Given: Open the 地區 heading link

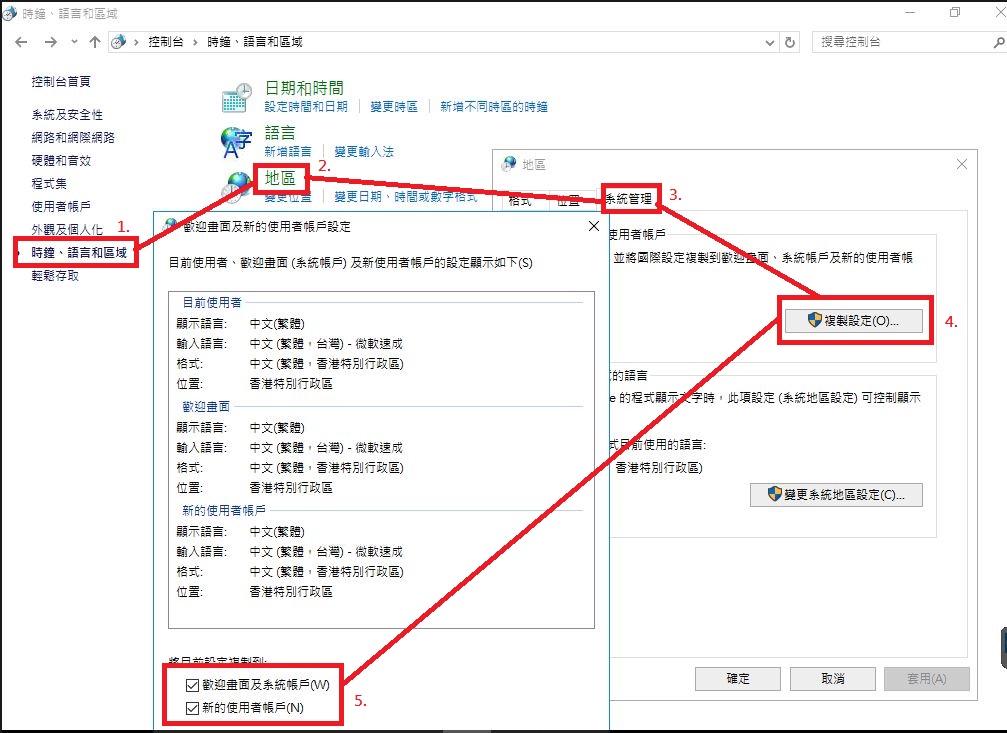Looking at the screenshot, I should [280, 178].
